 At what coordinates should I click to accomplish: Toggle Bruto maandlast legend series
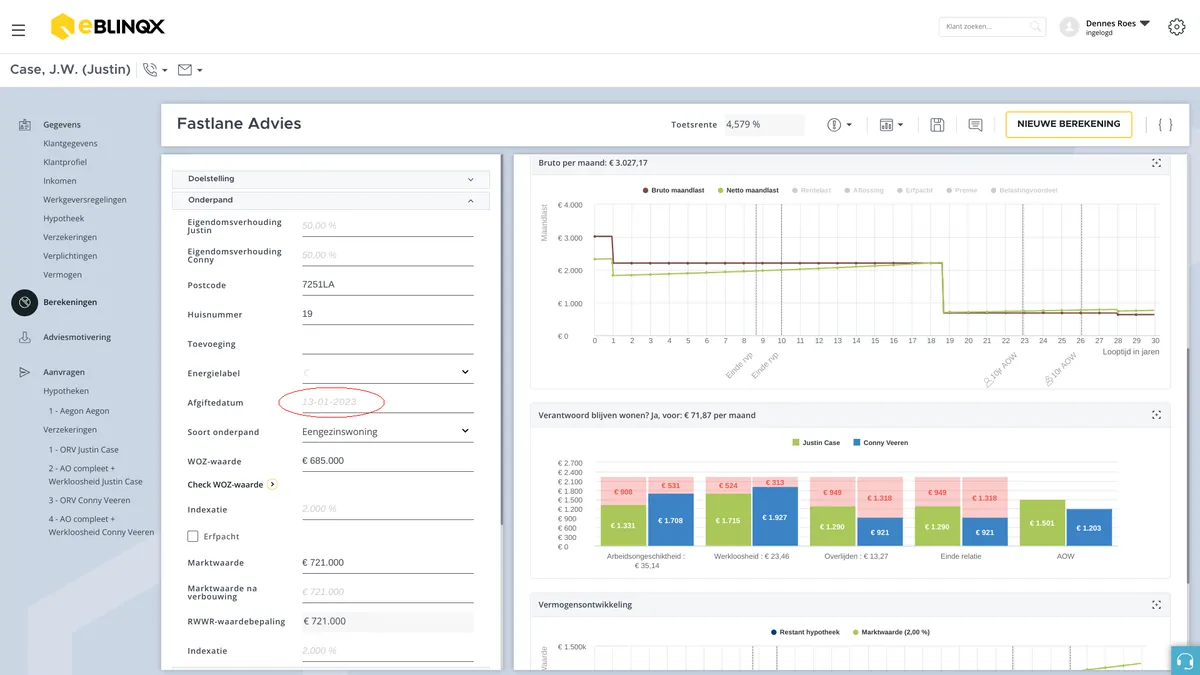[675, 190]
